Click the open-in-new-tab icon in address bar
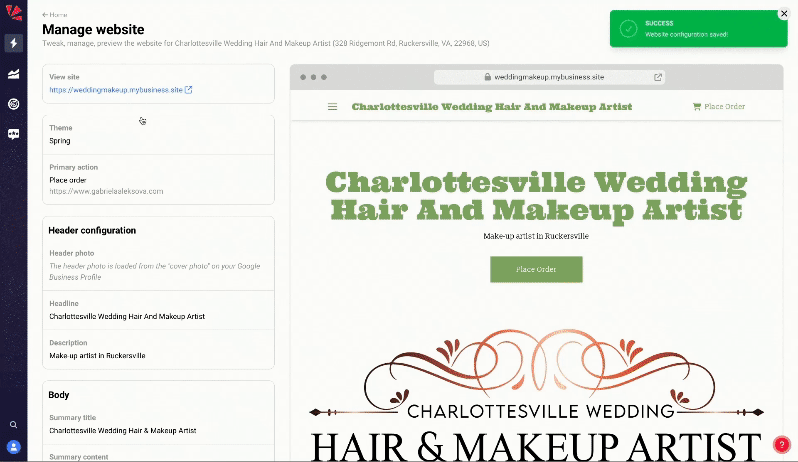Viewport: 798px width, 462px height. (658, 77)
